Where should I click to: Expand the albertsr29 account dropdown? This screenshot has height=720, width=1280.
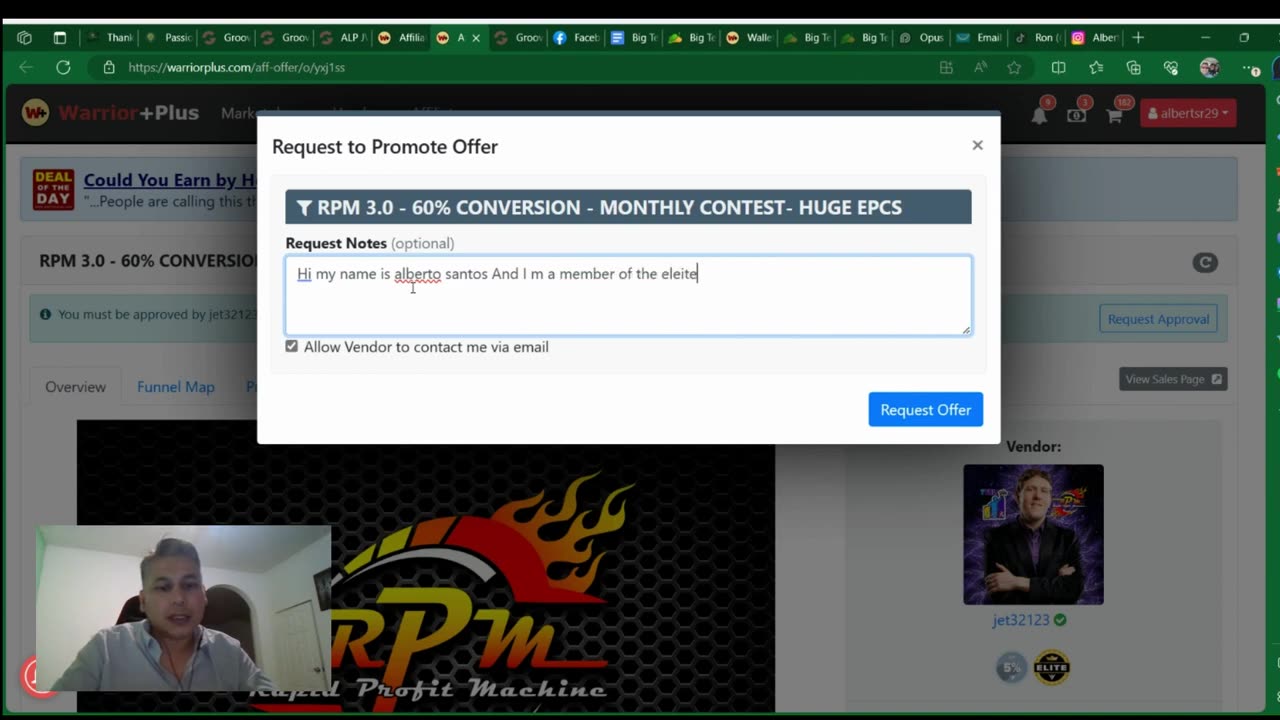pos(1188,113)
